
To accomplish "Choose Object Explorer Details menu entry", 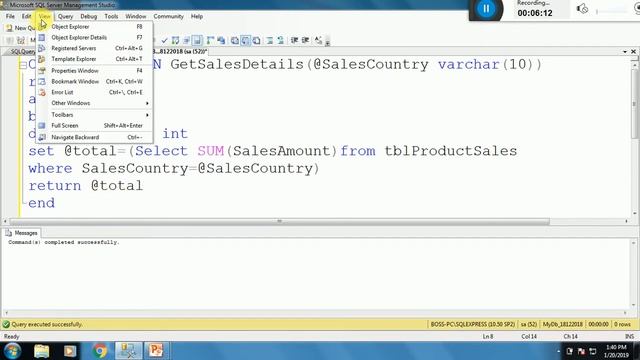I will pyautogui.click(x=95, y=37).
